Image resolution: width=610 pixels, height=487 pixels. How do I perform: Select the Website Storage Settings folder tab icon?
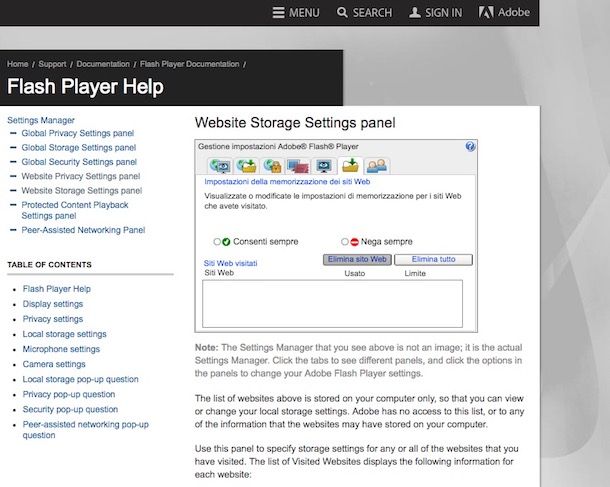[350, 166]
